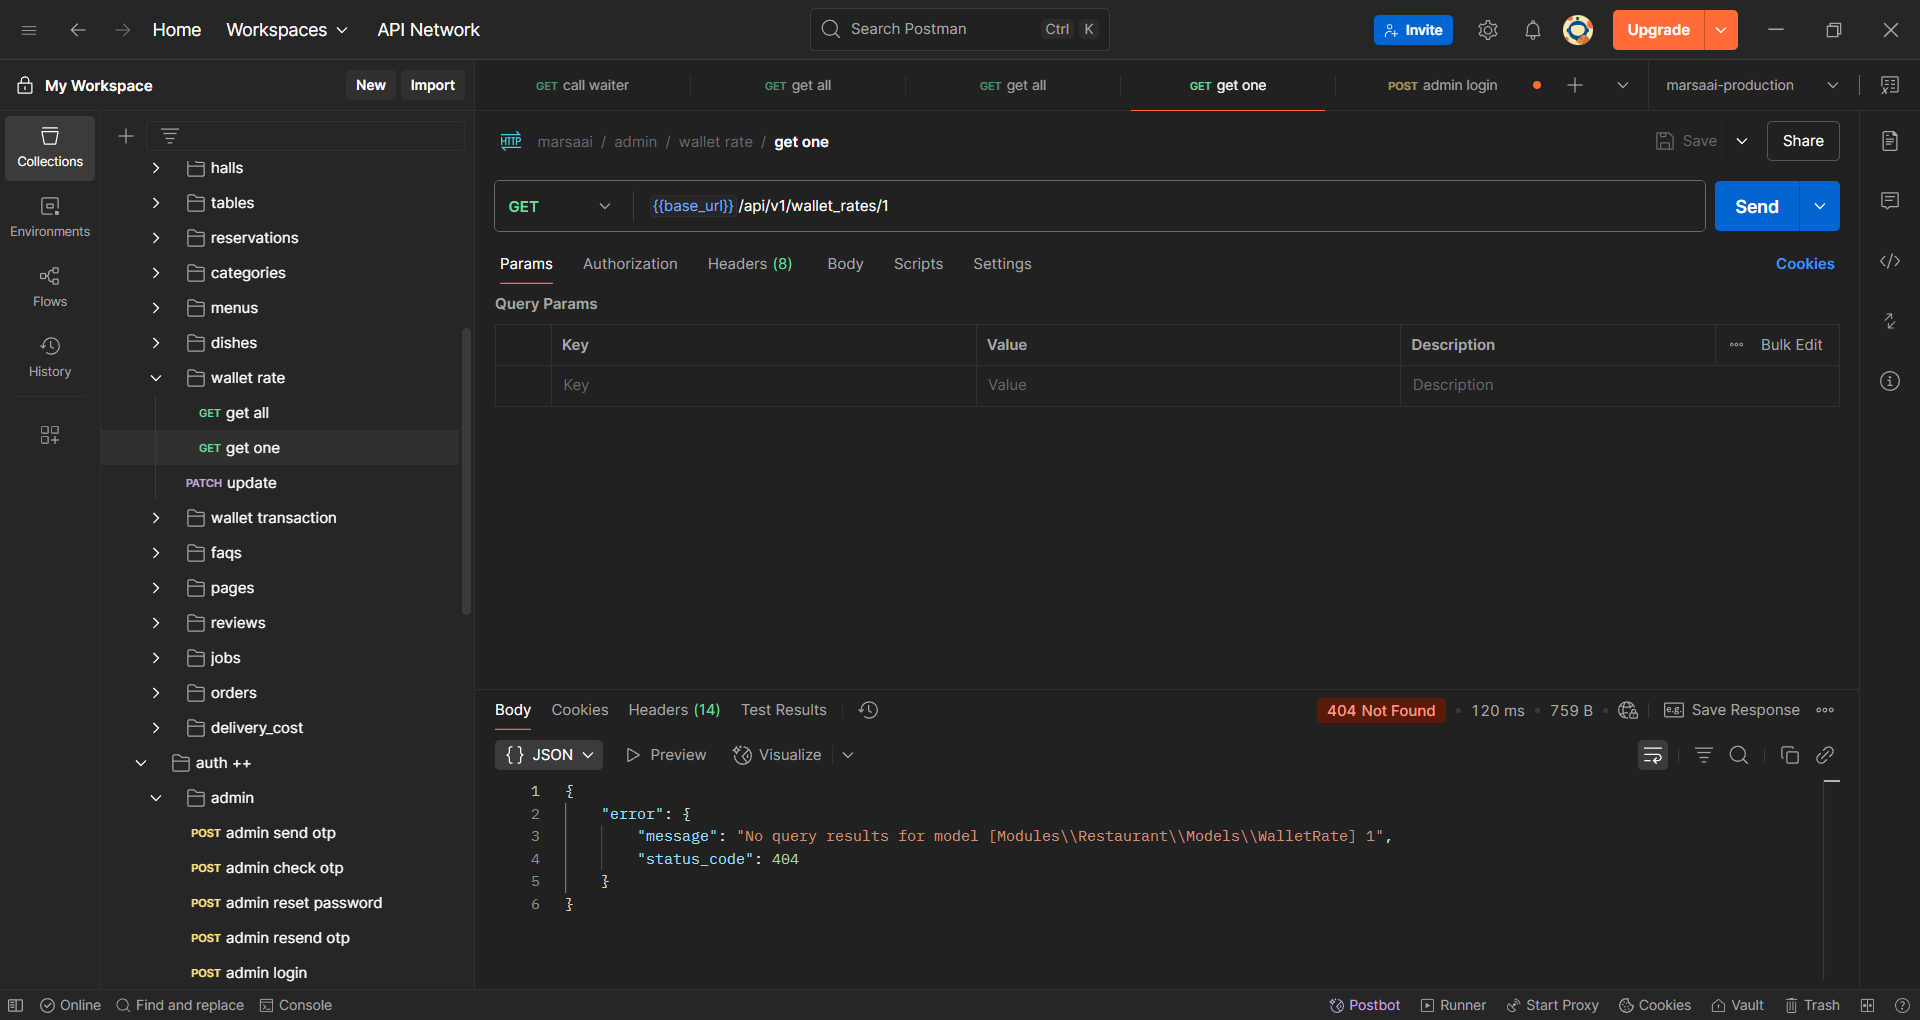Open the marsaai-production environment dropdown
This screenshot has height=1020, width=1920.
[x=1752, y=85]
